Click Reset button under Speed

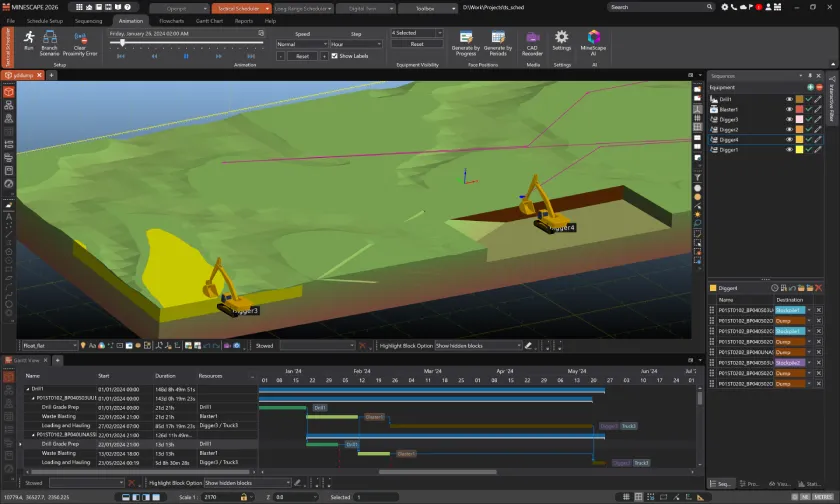[302, 56]
